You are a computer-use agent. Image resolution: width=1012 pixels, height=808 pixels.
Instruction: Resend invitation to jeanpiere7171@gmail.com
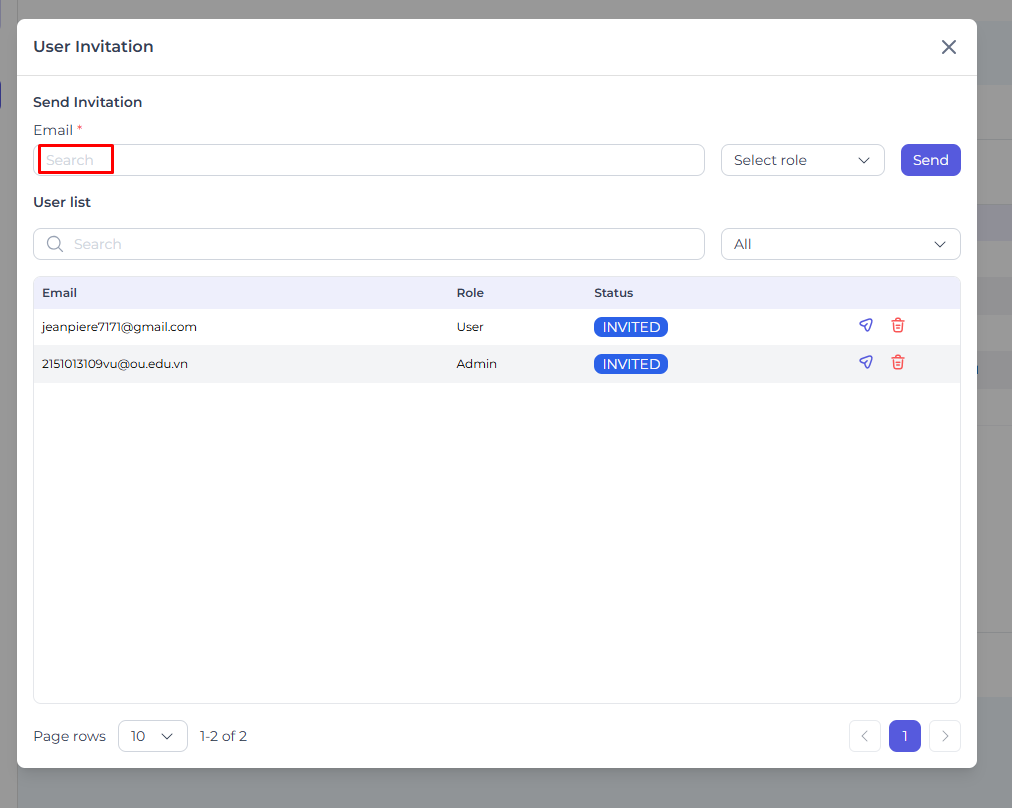(x=865, y=325)
